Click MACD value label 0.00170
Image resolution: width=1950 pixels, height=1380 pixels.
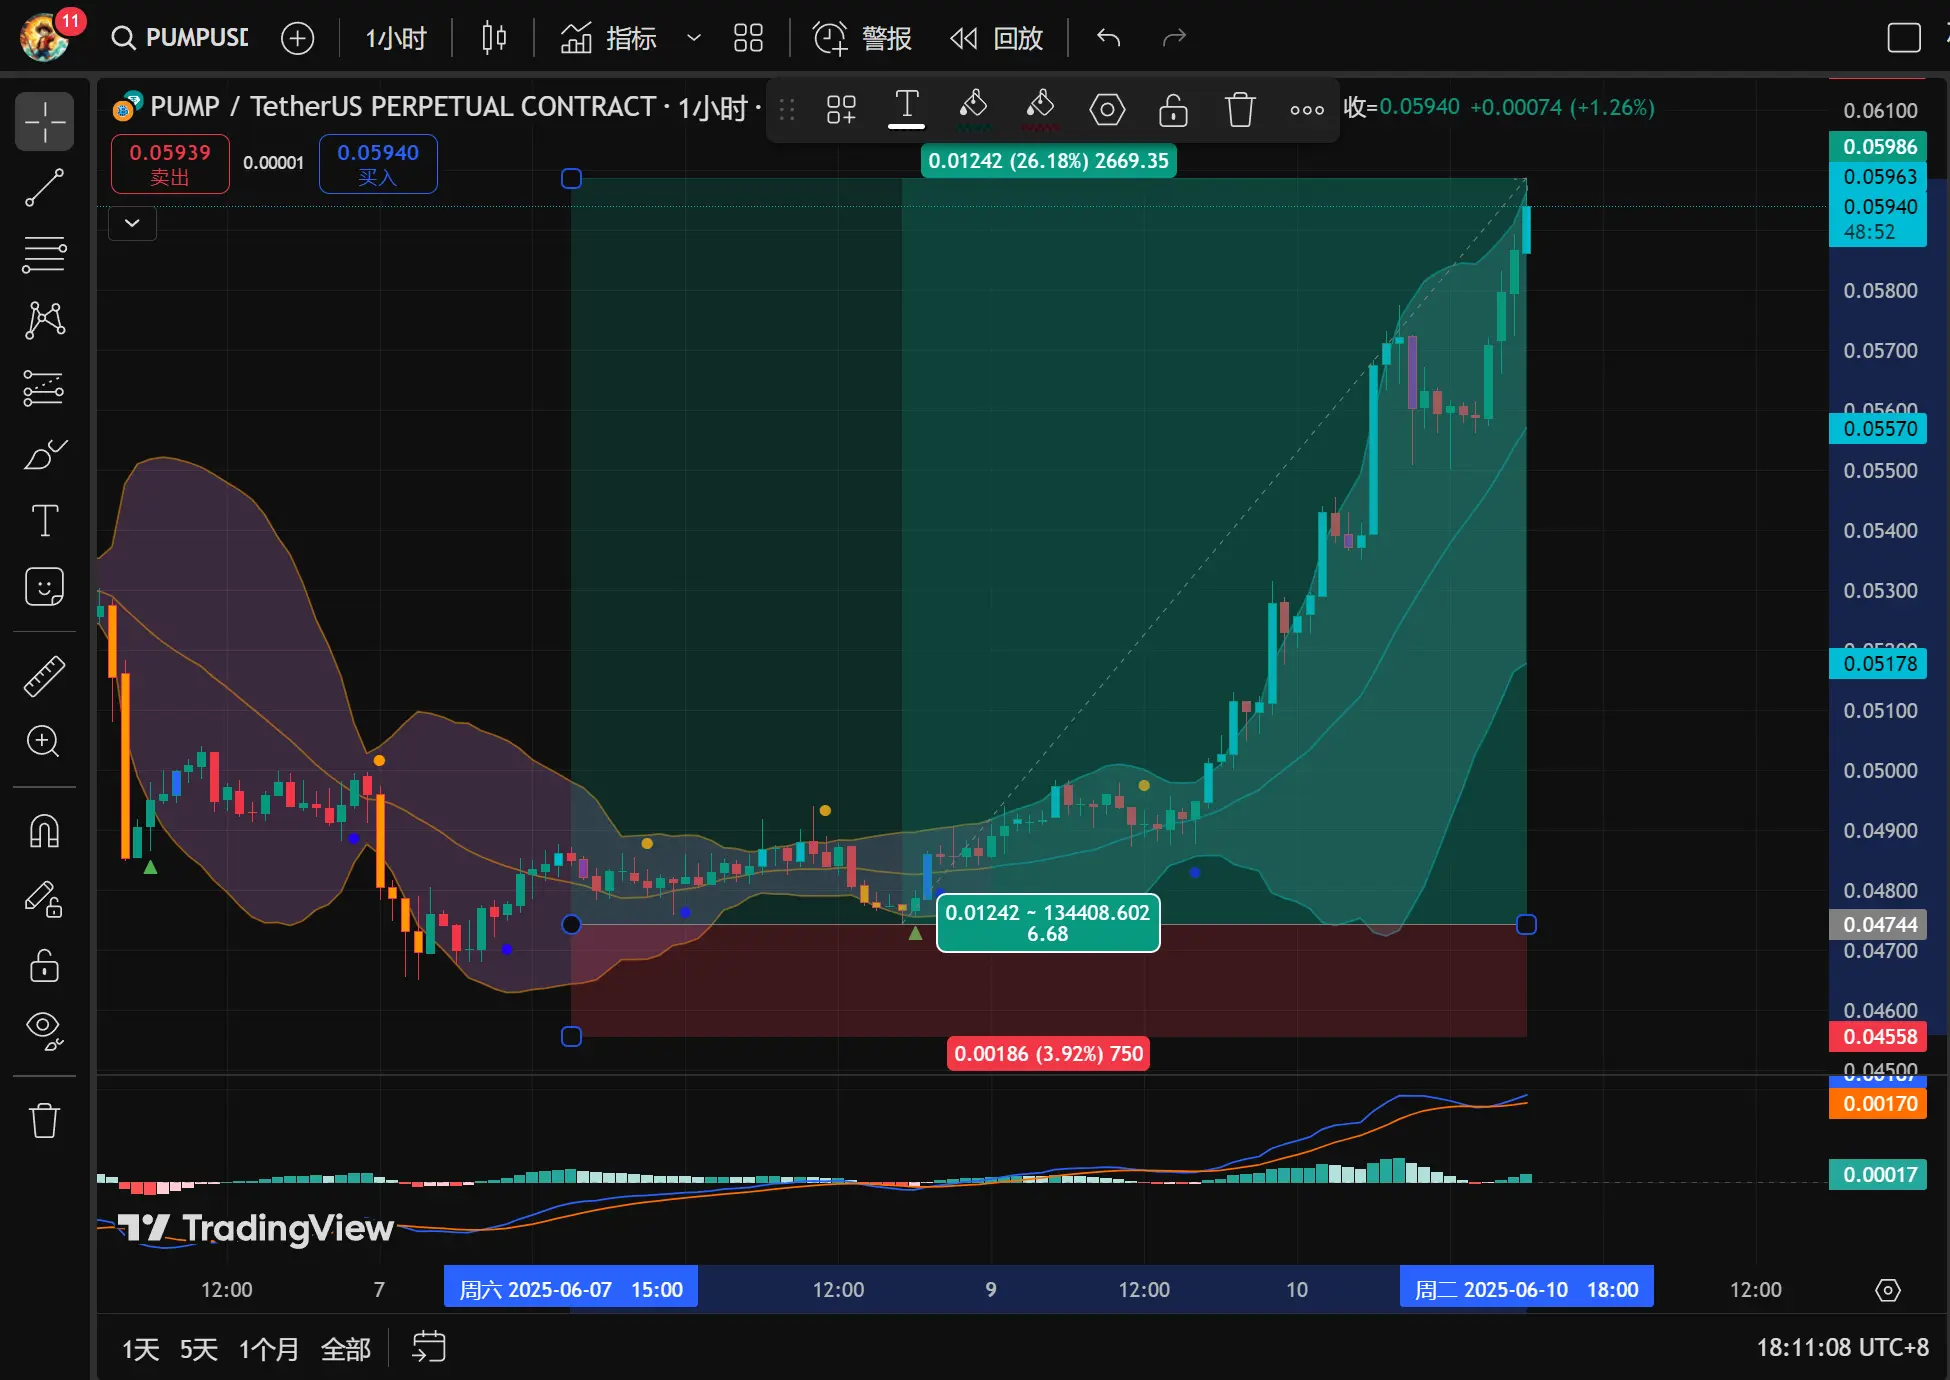[1879, 1104]
